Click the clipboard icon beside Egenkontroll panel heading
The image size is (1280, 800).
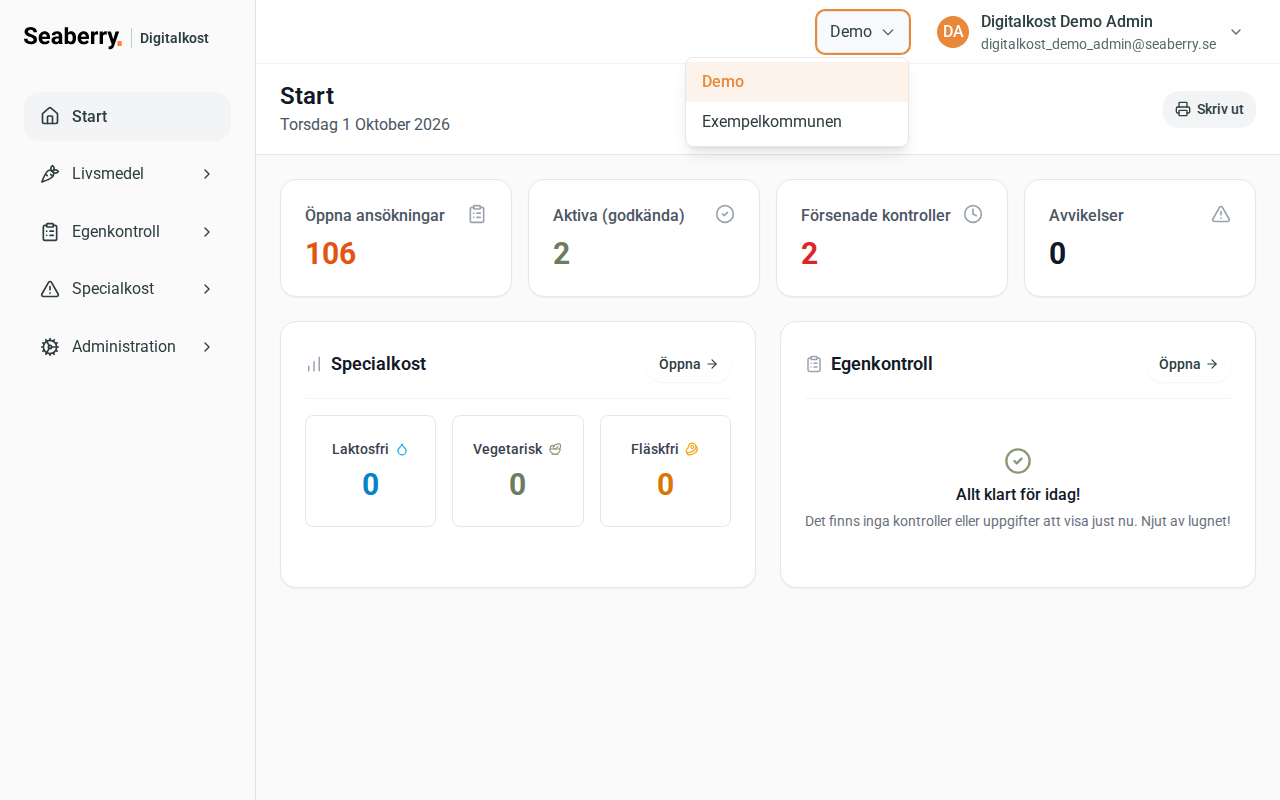coord(814,364)
